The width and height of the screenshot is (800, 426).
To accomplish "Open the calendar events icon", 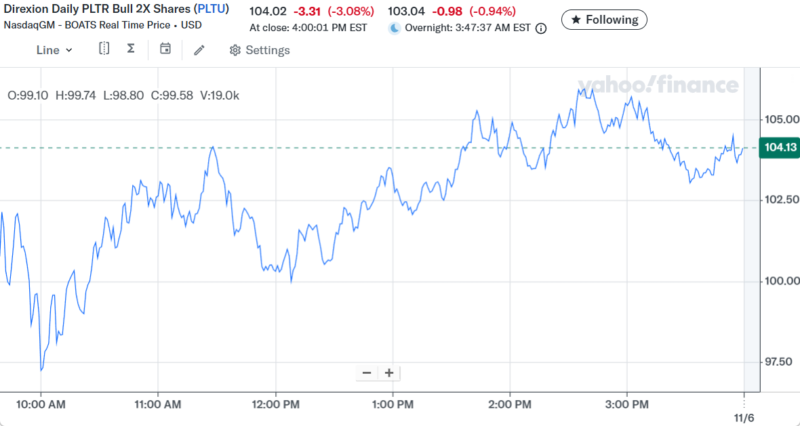I will [x=165, y=49].
